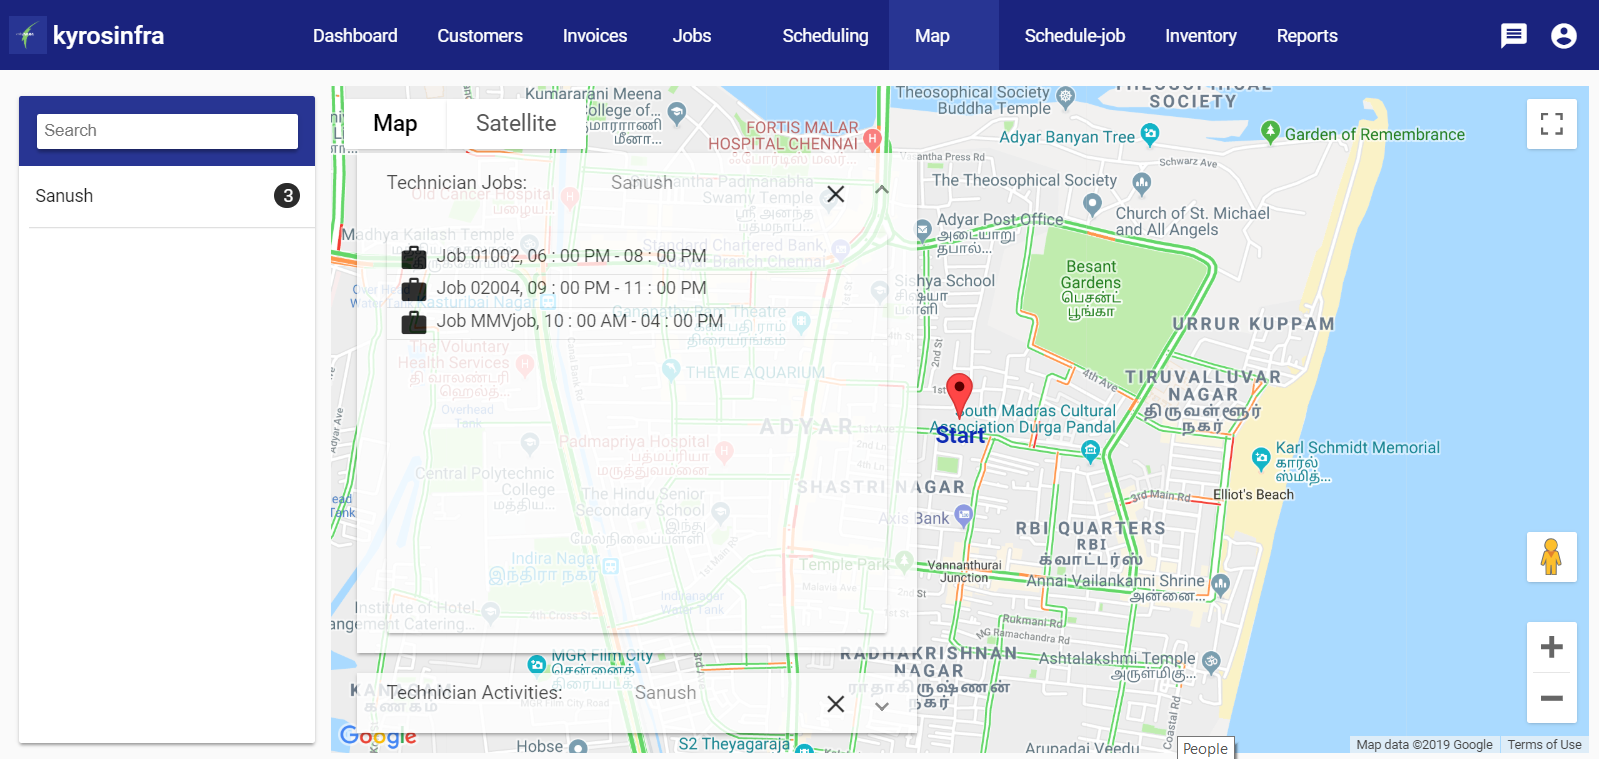Go to the Scheduling page
1599x759 pixels.
click(x=825, y=36)
